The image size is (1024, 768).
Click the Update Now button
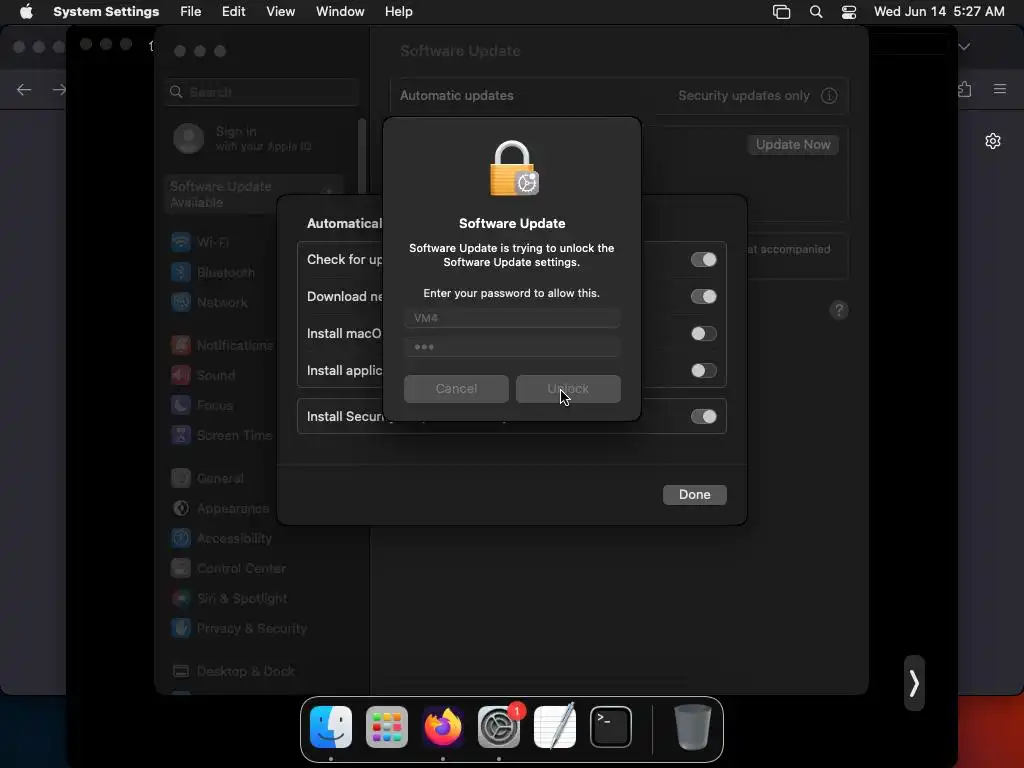793,144
